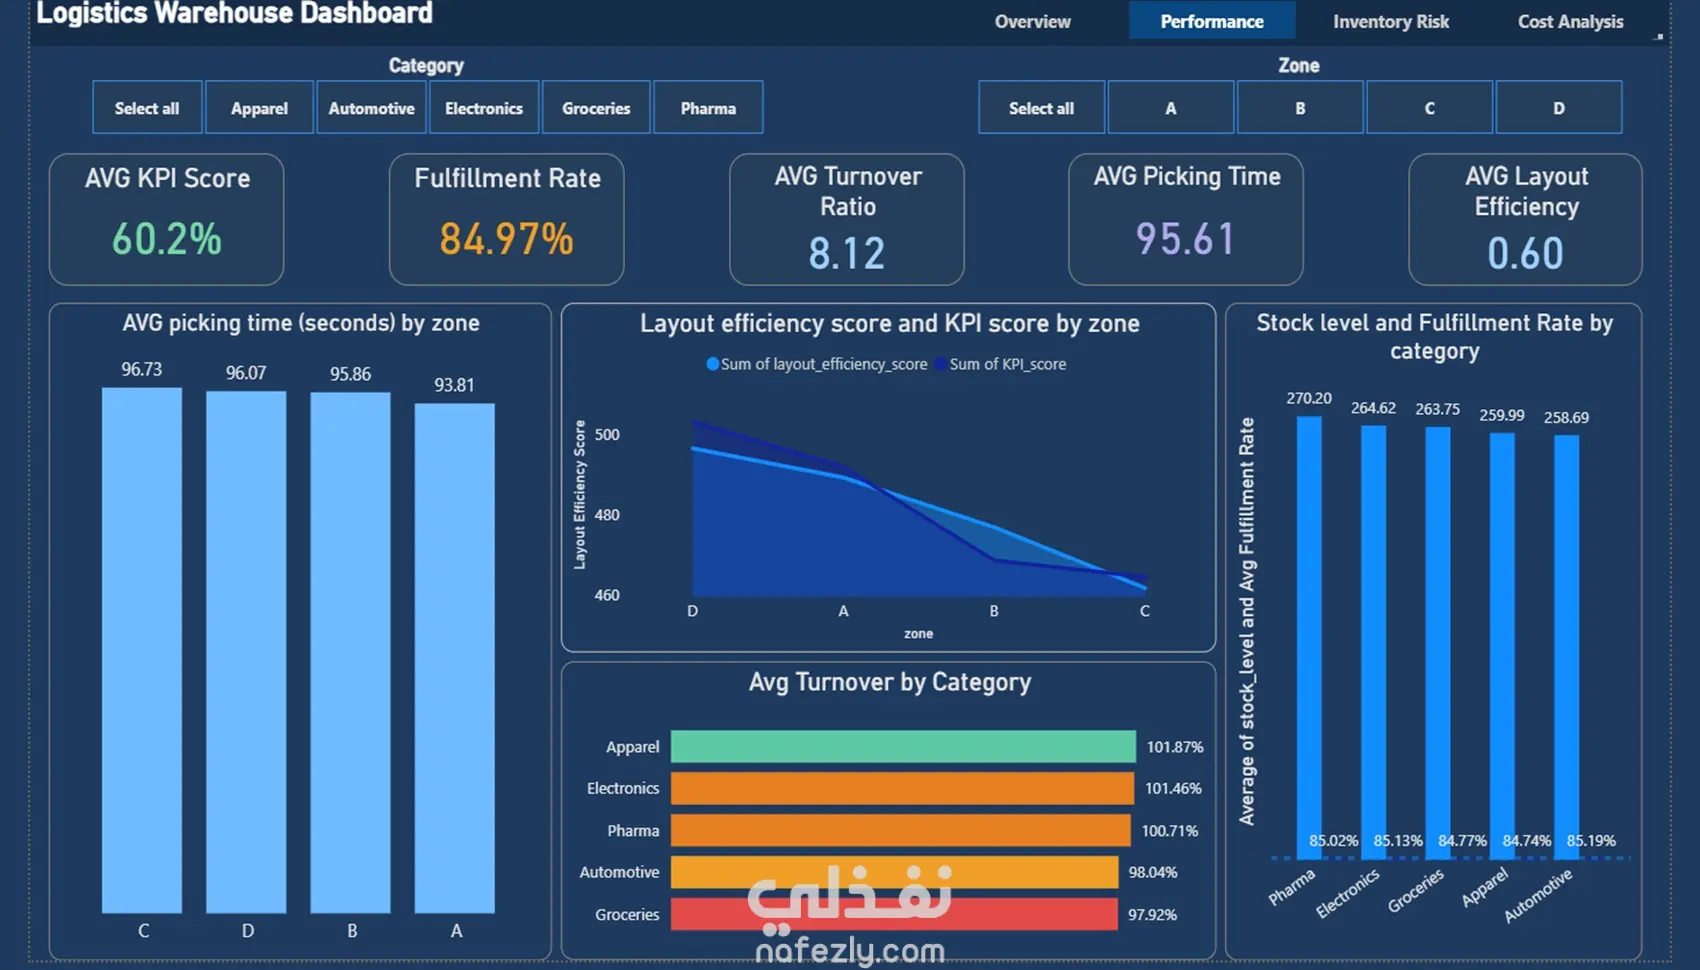Click the 85.19% fulfillment label
Screen dimensions: 1700x970
pyautogui.click(x=1591, y=841)
